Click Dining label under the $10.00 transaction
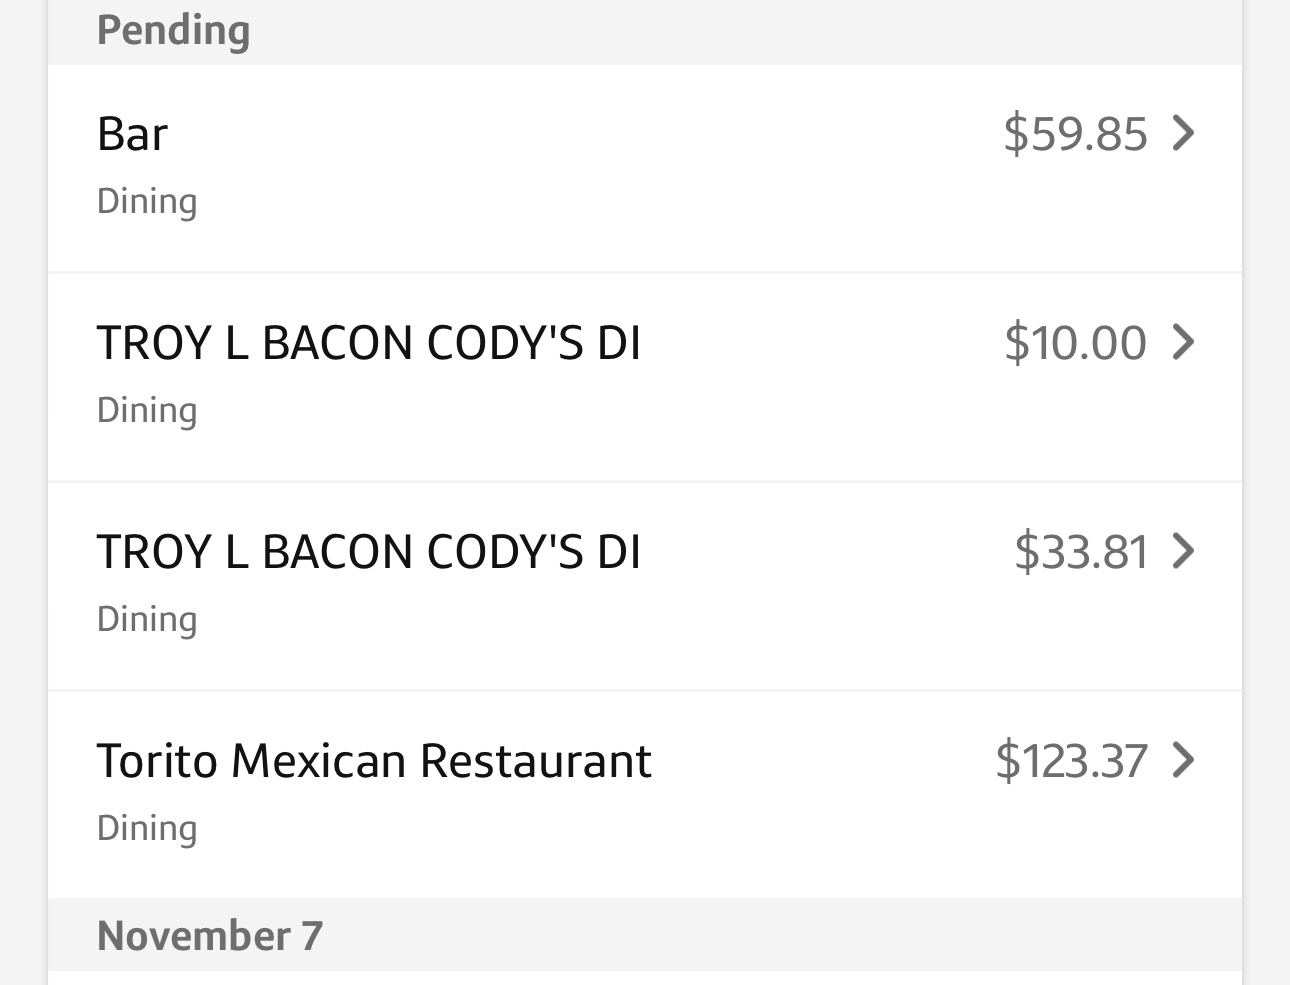The height and width of the screenshot is (985, 1290). (147, 411)
